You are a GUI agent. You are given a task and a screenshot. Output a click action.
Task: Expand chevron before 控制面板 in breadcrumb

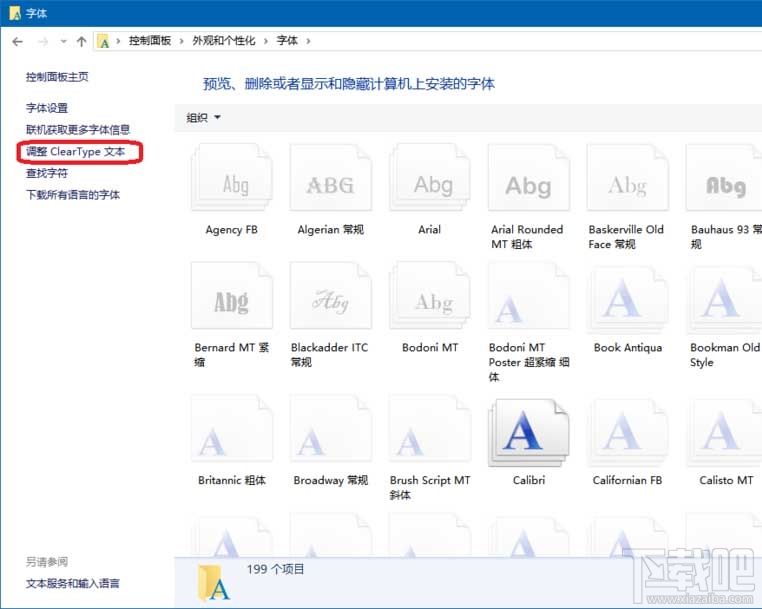(x=118, y=41)
